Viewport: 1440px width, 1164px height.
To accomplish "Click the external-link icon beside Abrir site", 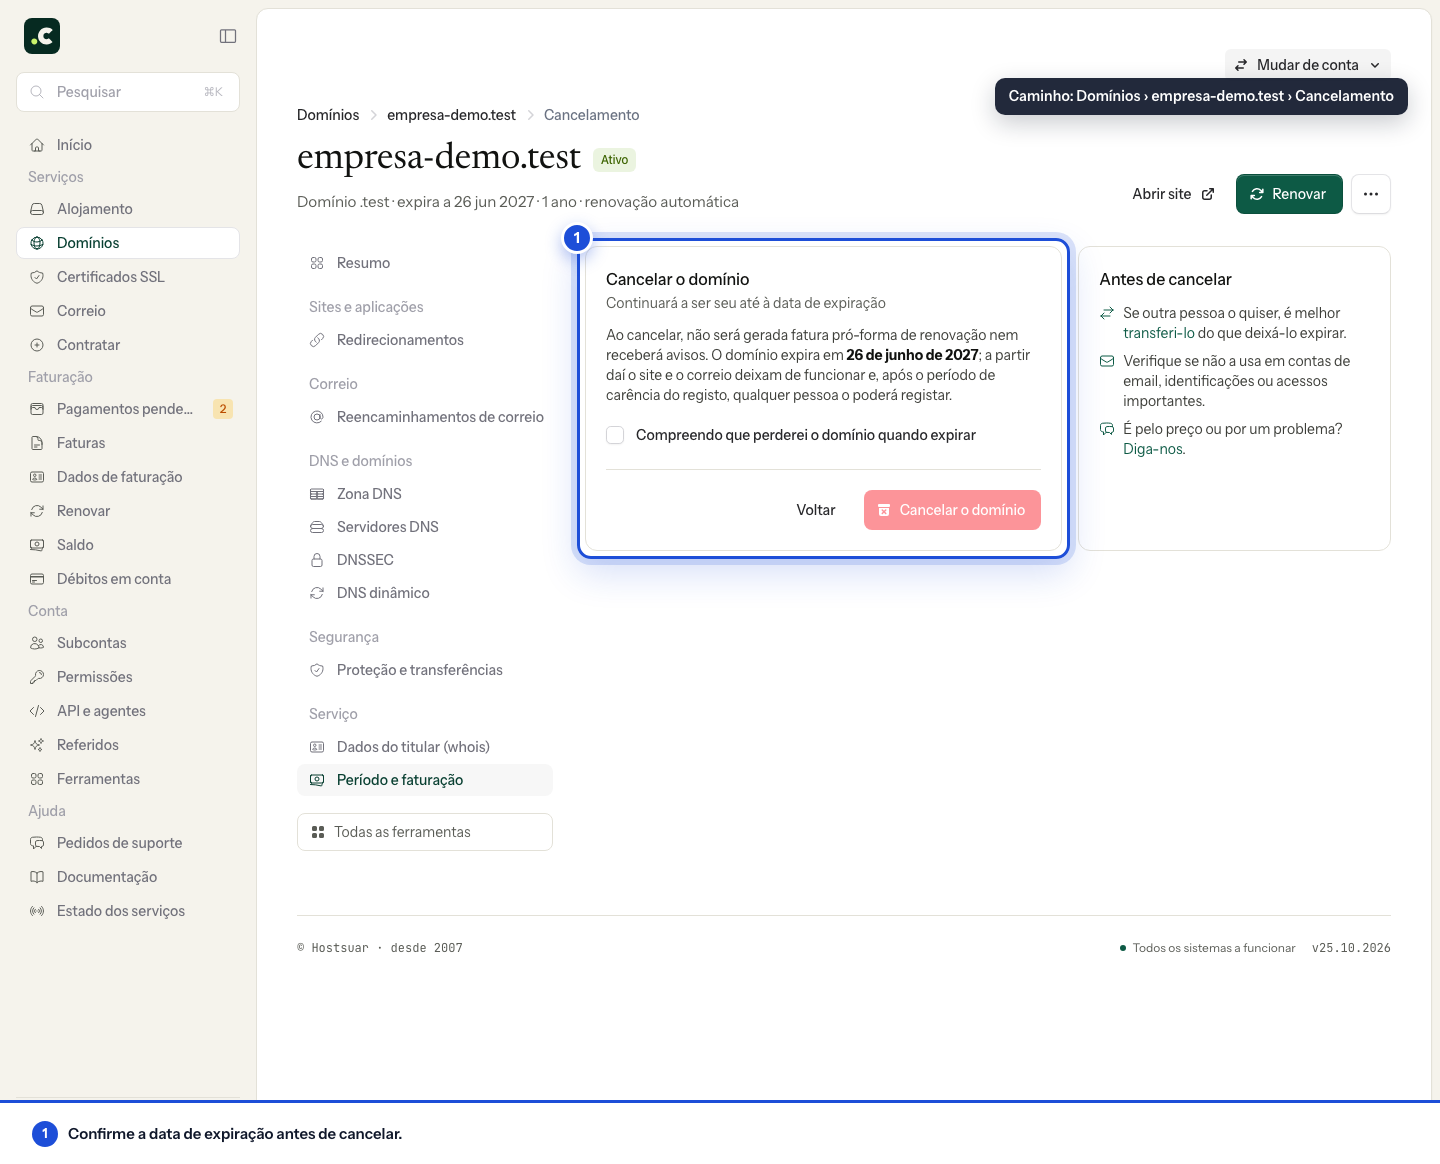I will pos(1208,194).
